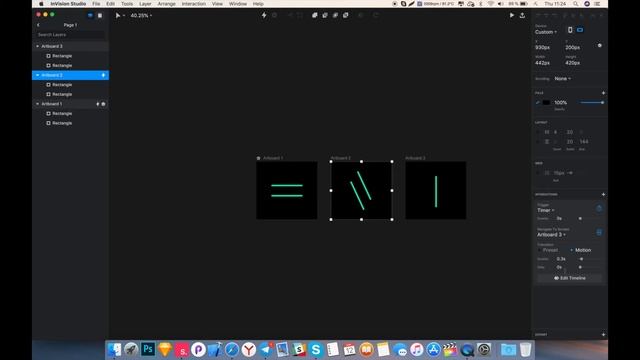Adjust the fill opacity slider
640x360 pixels.
[x=591, y=102]
